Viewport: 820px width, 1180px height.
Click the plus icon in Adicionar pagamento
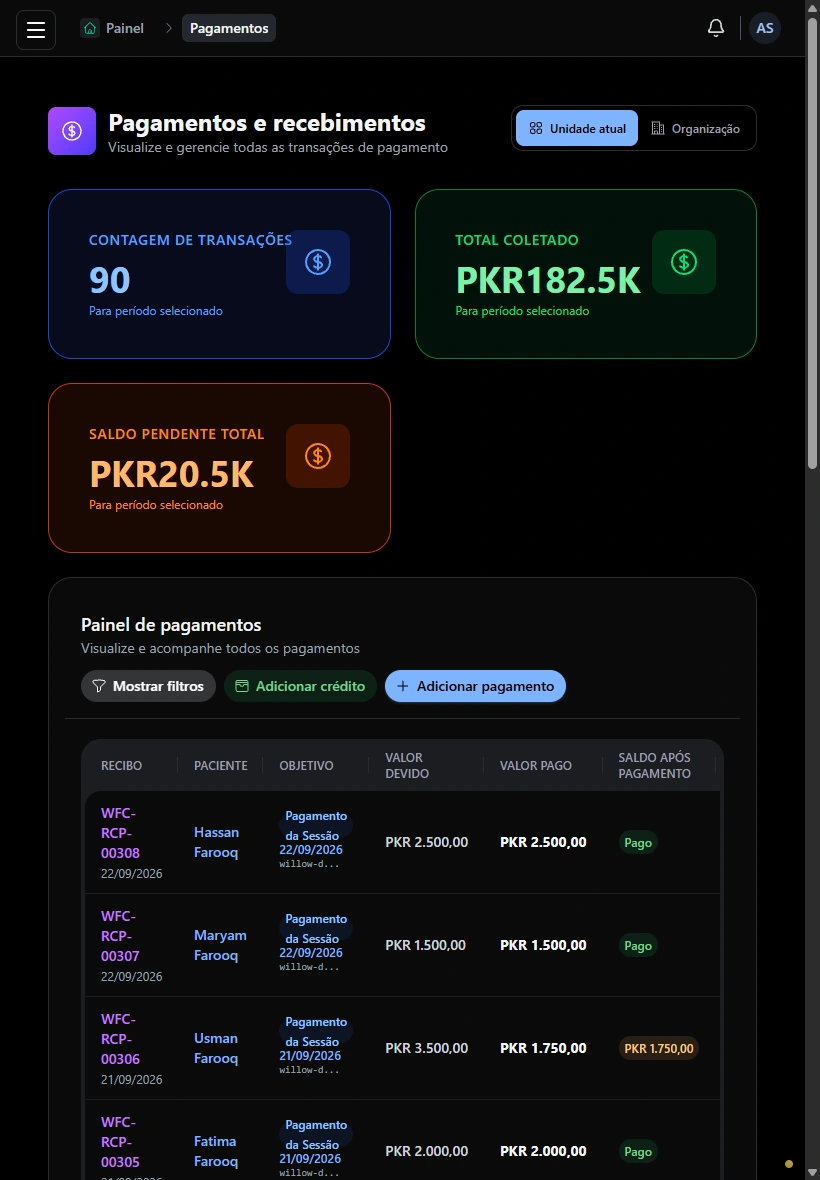click(402, 686)
